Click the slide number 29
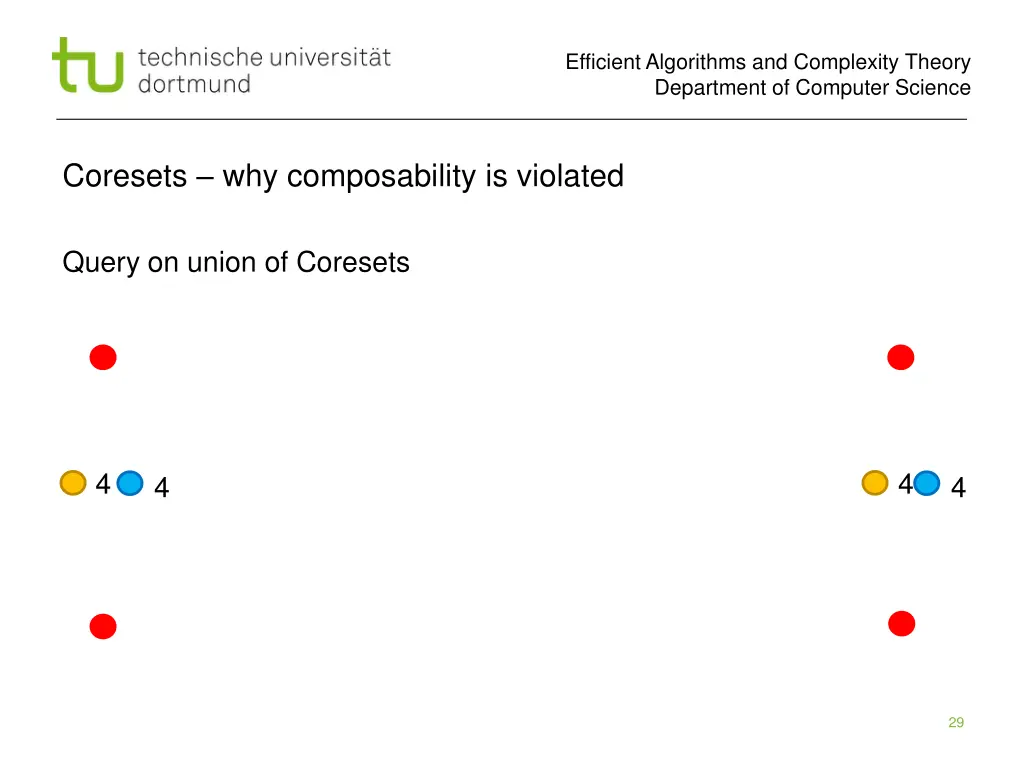Viewport: 1024px width, 768px height. (956, 722)
